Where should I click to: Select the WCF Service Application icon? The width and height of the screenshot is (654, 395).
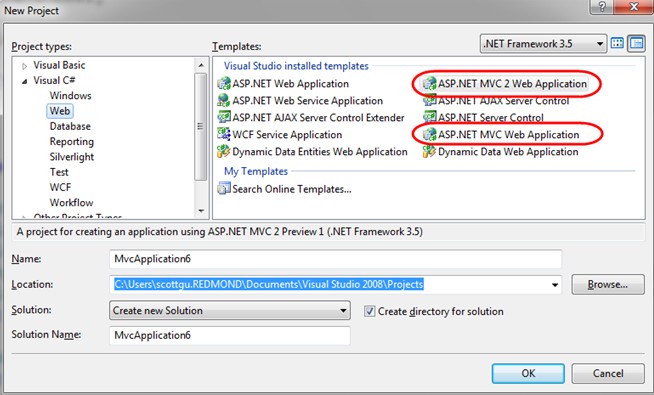(x=224, y=134)
